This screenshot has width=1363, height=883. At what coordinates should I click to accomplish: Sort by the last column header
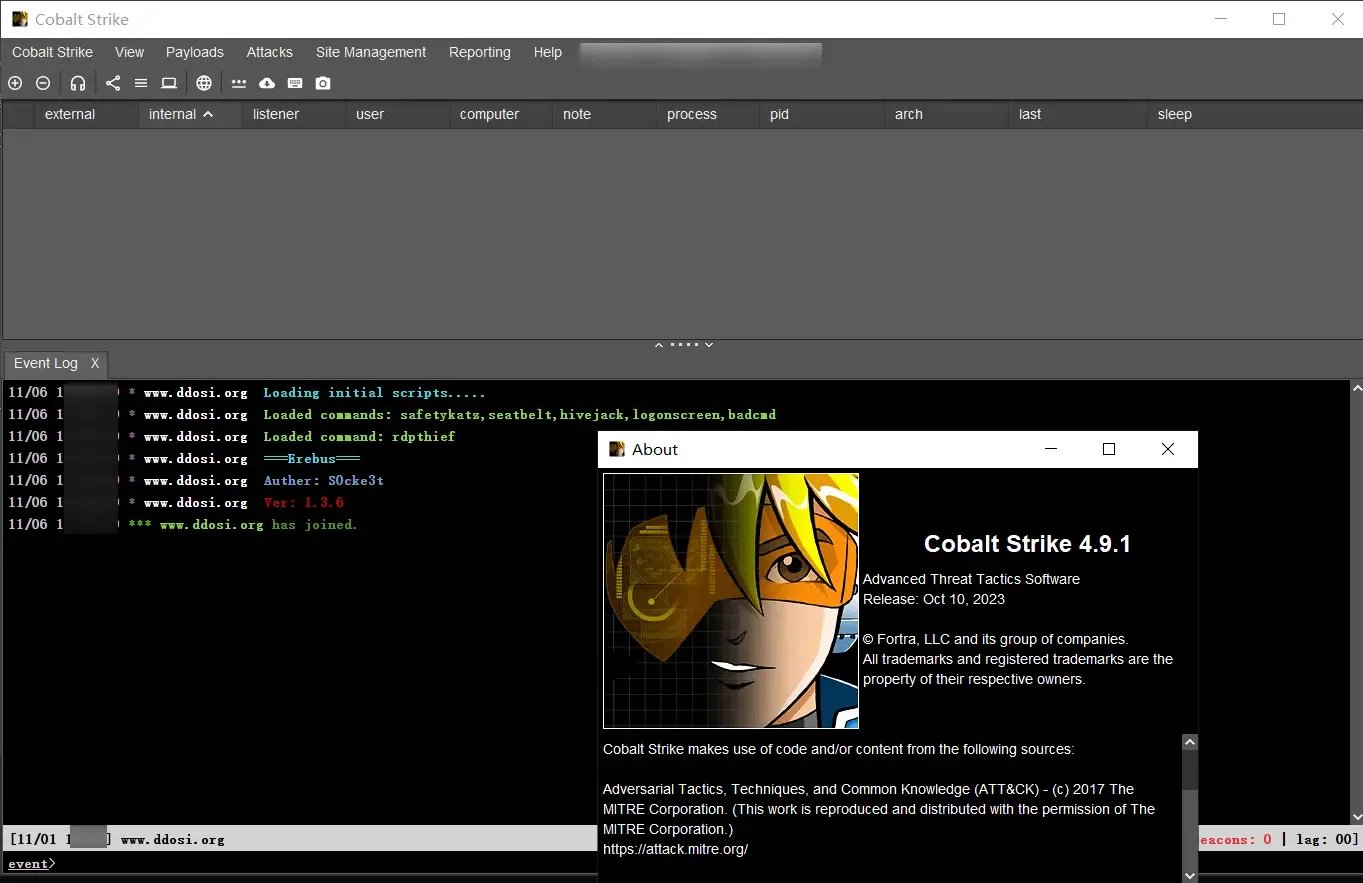[1078, 114]
